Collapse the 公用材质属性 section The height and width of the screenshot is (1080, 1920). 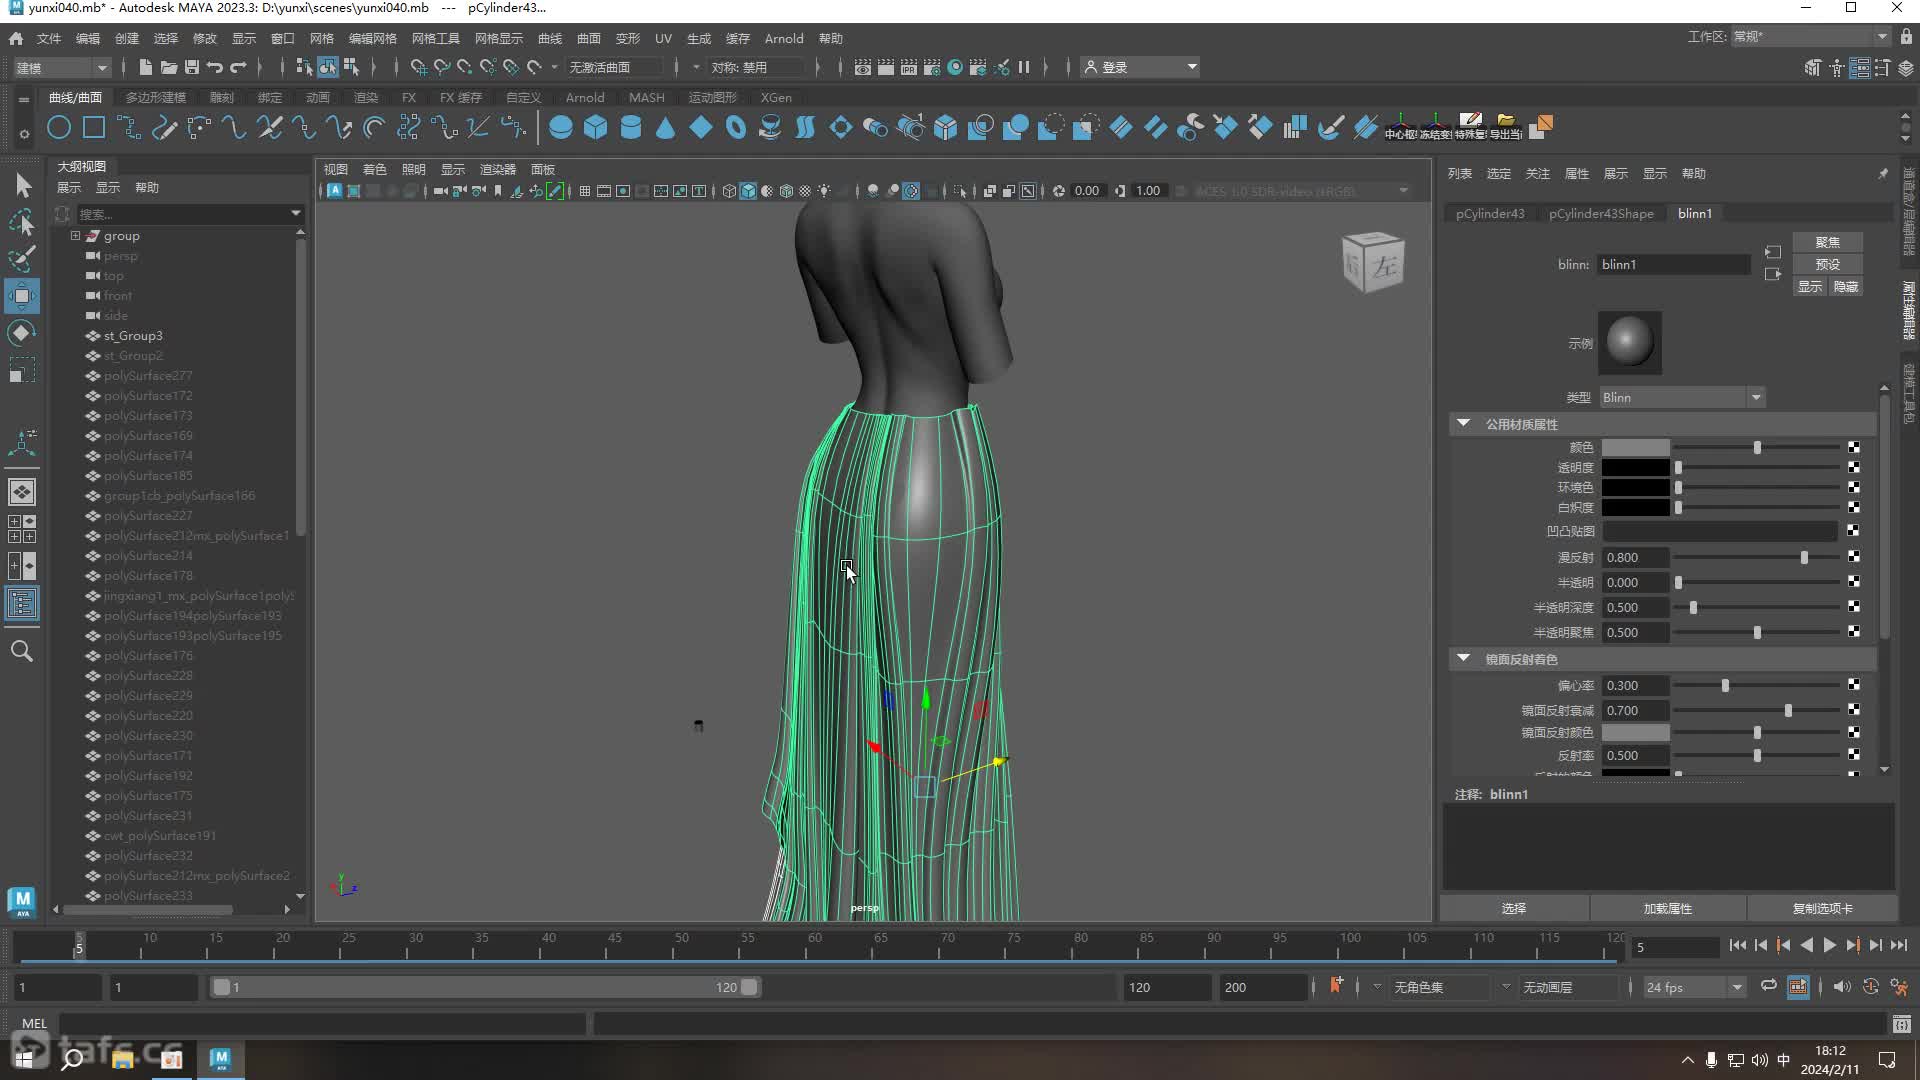tap(1463, 424)
